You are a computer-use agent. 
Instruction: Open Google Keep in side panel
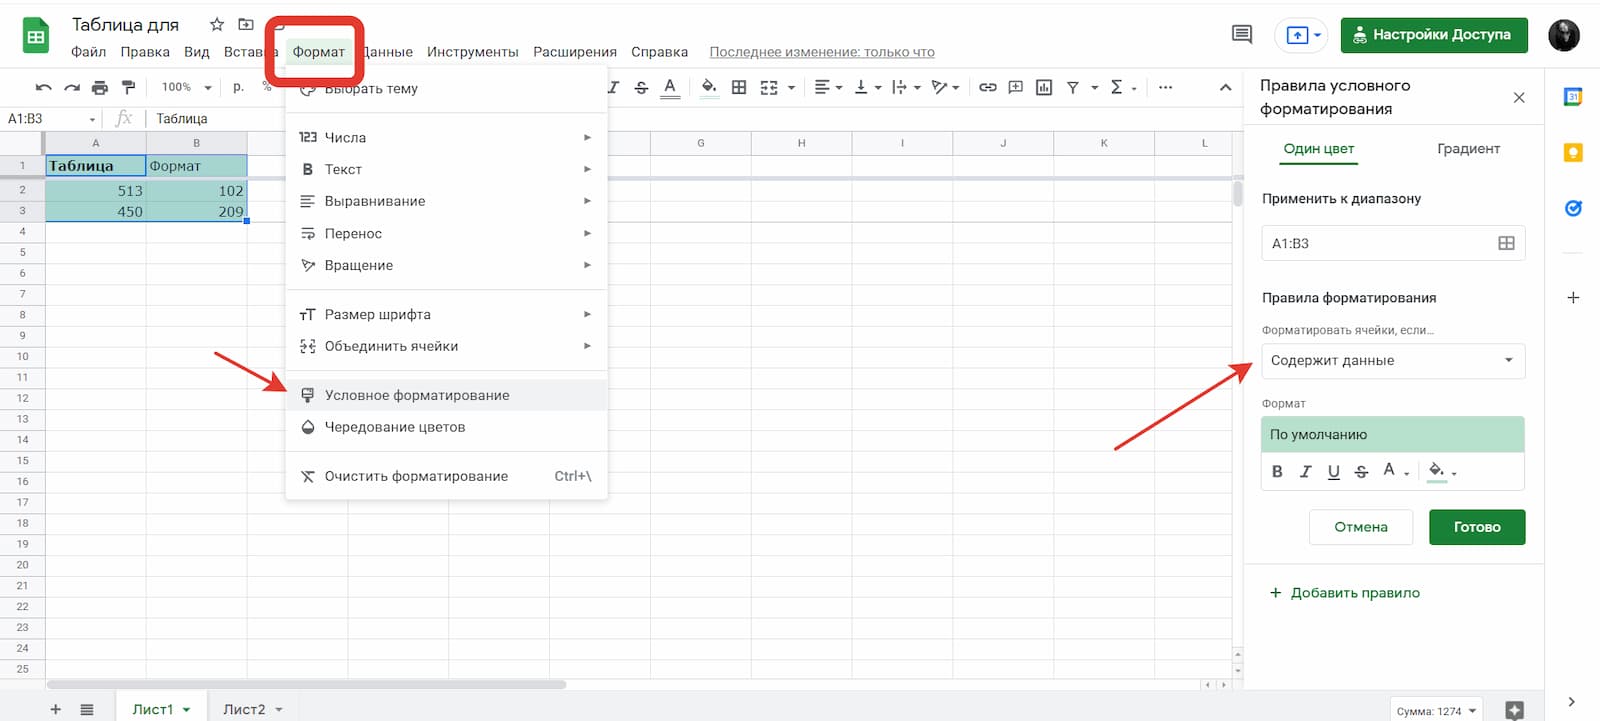(1573, 153)
